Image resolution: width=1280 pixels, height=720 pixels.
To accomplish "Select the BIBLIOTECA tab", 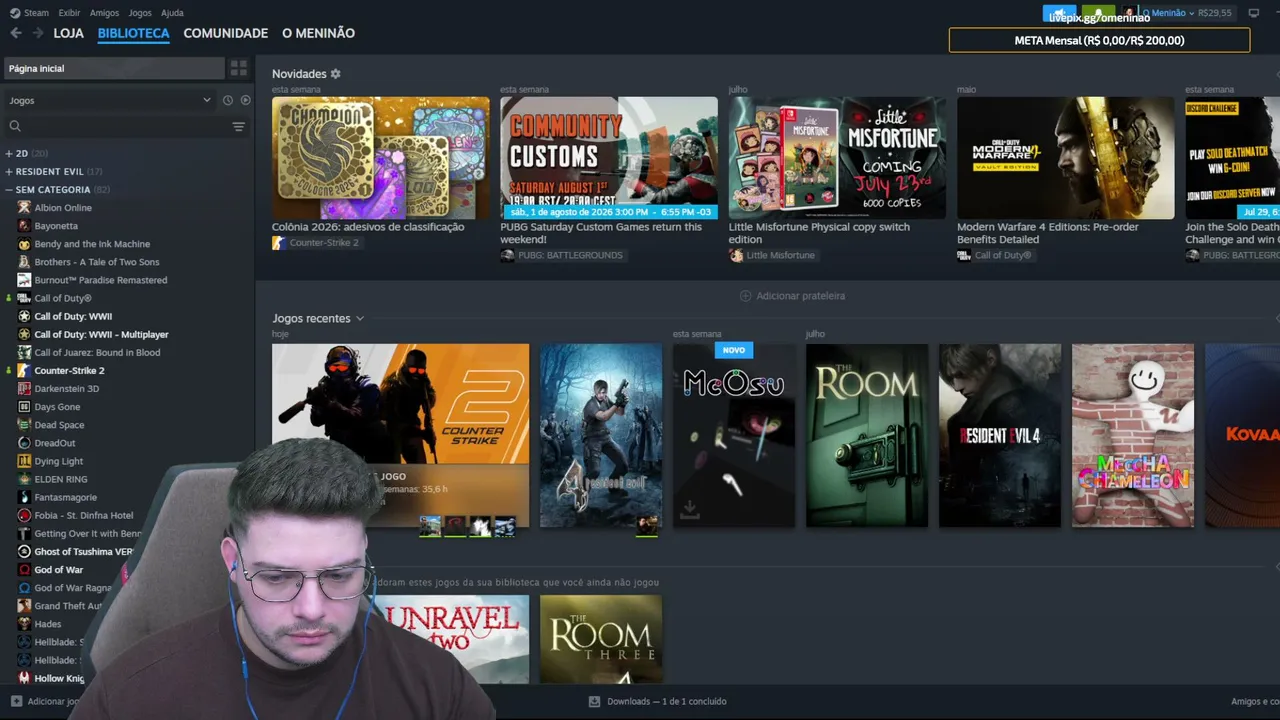I will coord(134,33).
